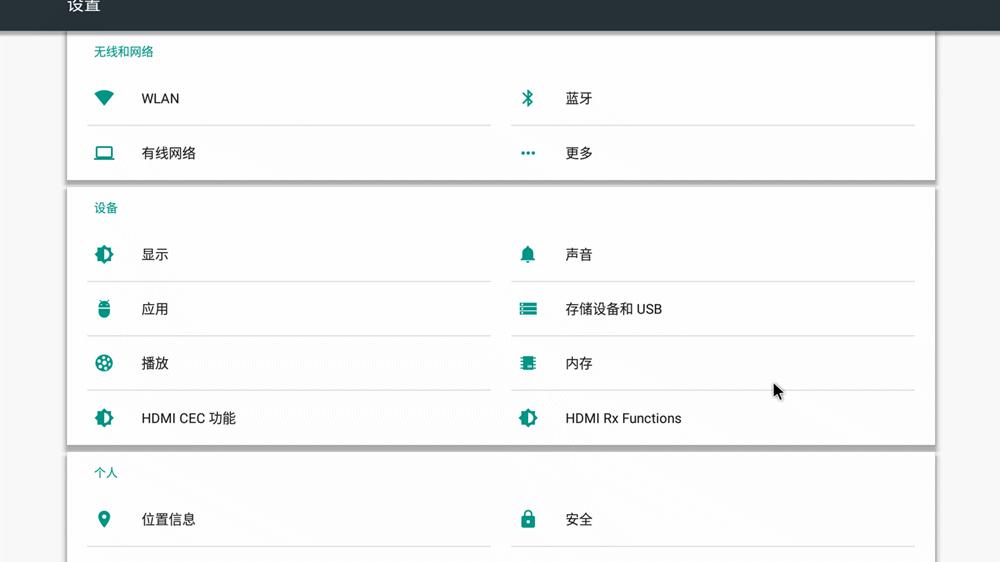
Task: Click the Bluetooth icon next to 蓝牙
Action: pos(527,98)
